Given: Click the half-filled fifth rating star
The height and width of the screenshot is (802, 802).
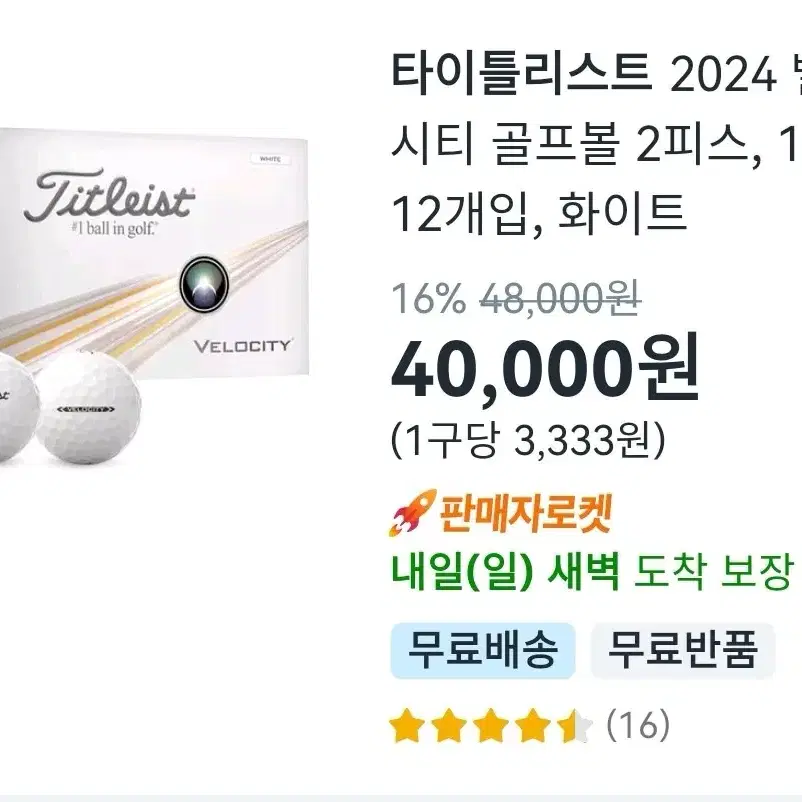Looking at the screenshot, I should [x=576, y=725].
